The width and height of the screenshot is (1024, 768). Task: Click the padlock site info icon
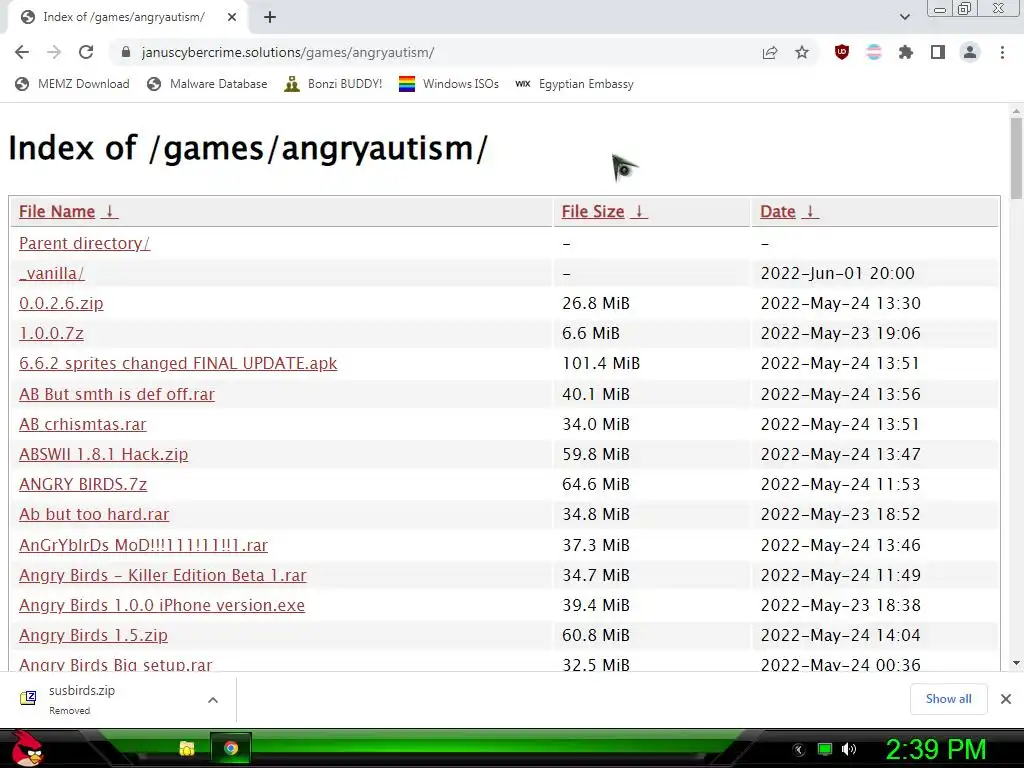(126, 52)
